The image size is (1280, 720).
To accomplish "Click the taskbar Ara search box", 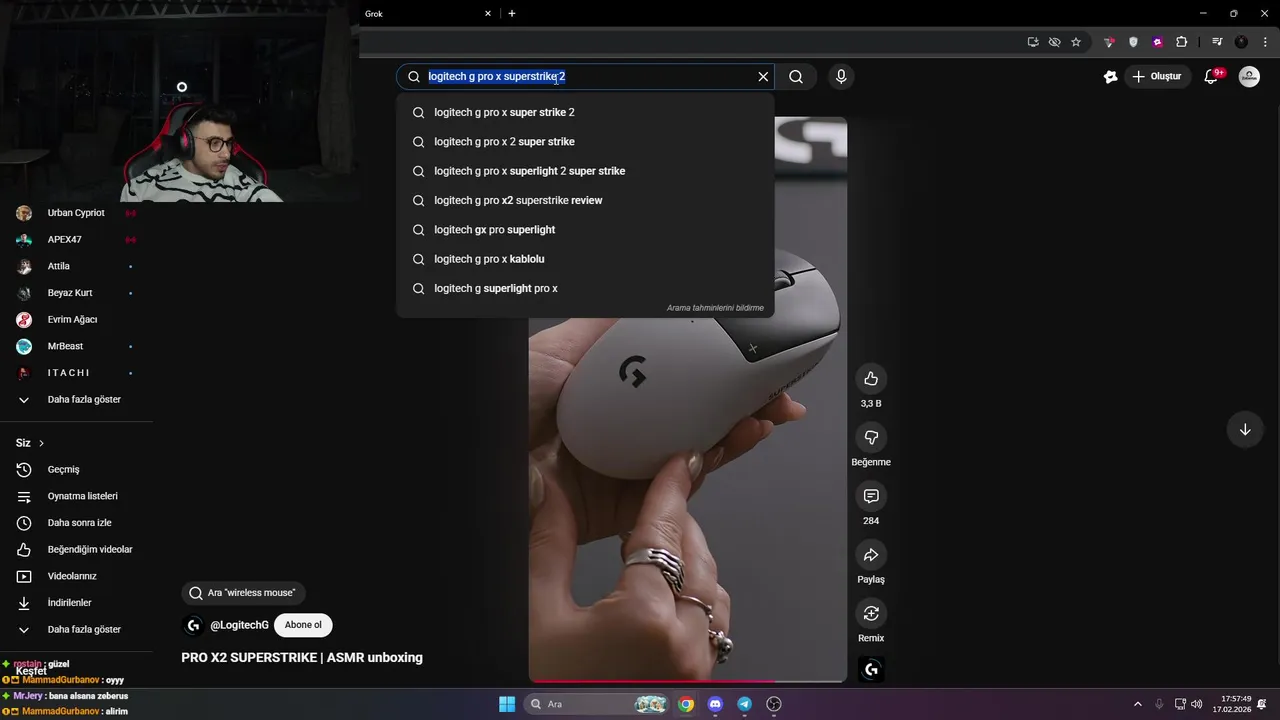I will [596, 704].
